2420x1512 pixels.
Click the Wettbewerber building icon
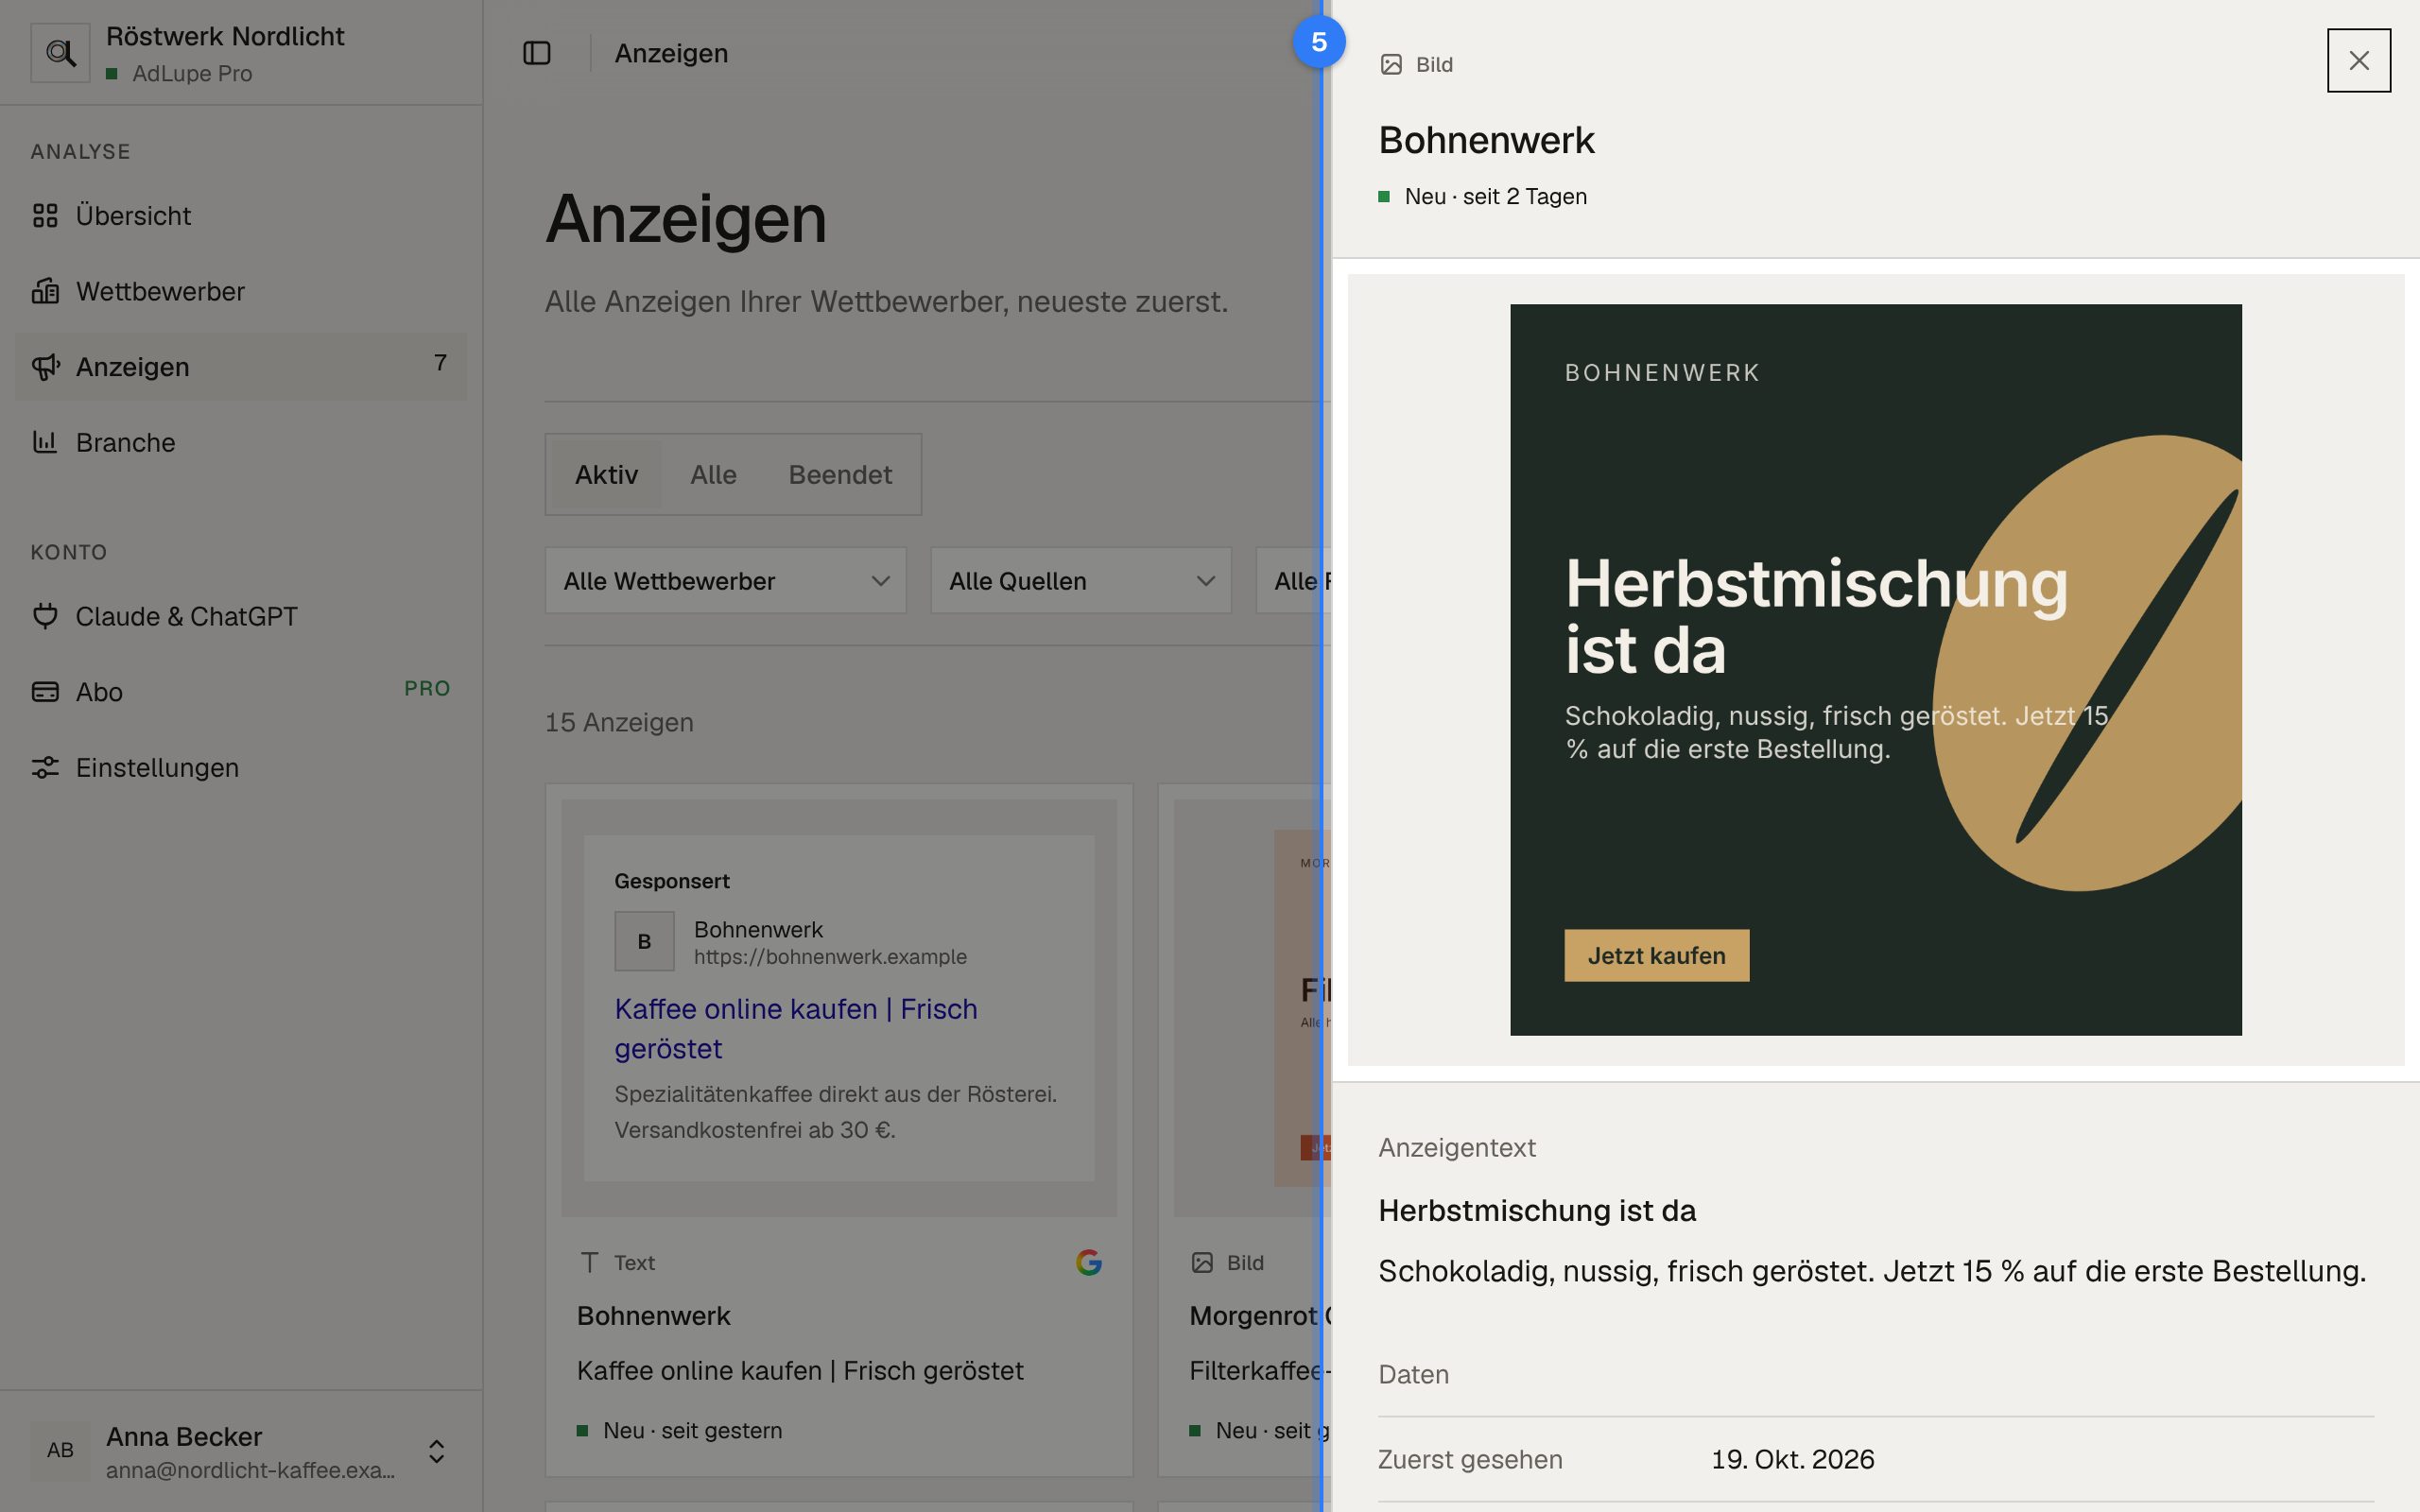coord(45,291)
